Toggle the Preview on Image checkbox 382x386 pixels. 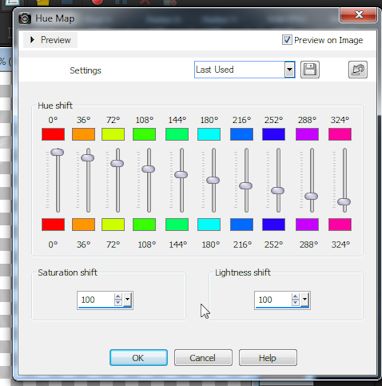click(x=287, y=40)
